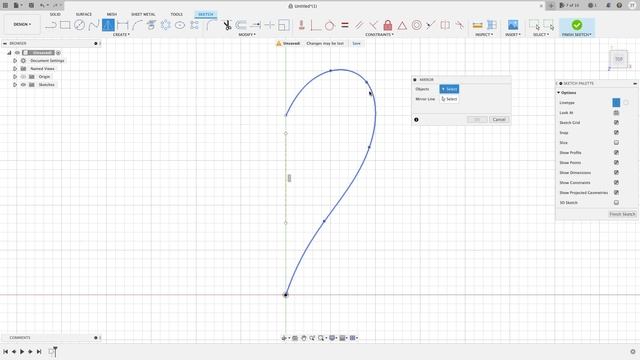Apply the Perpendicular constraint
Screen dimensions: 640x360
click(373, 25)
